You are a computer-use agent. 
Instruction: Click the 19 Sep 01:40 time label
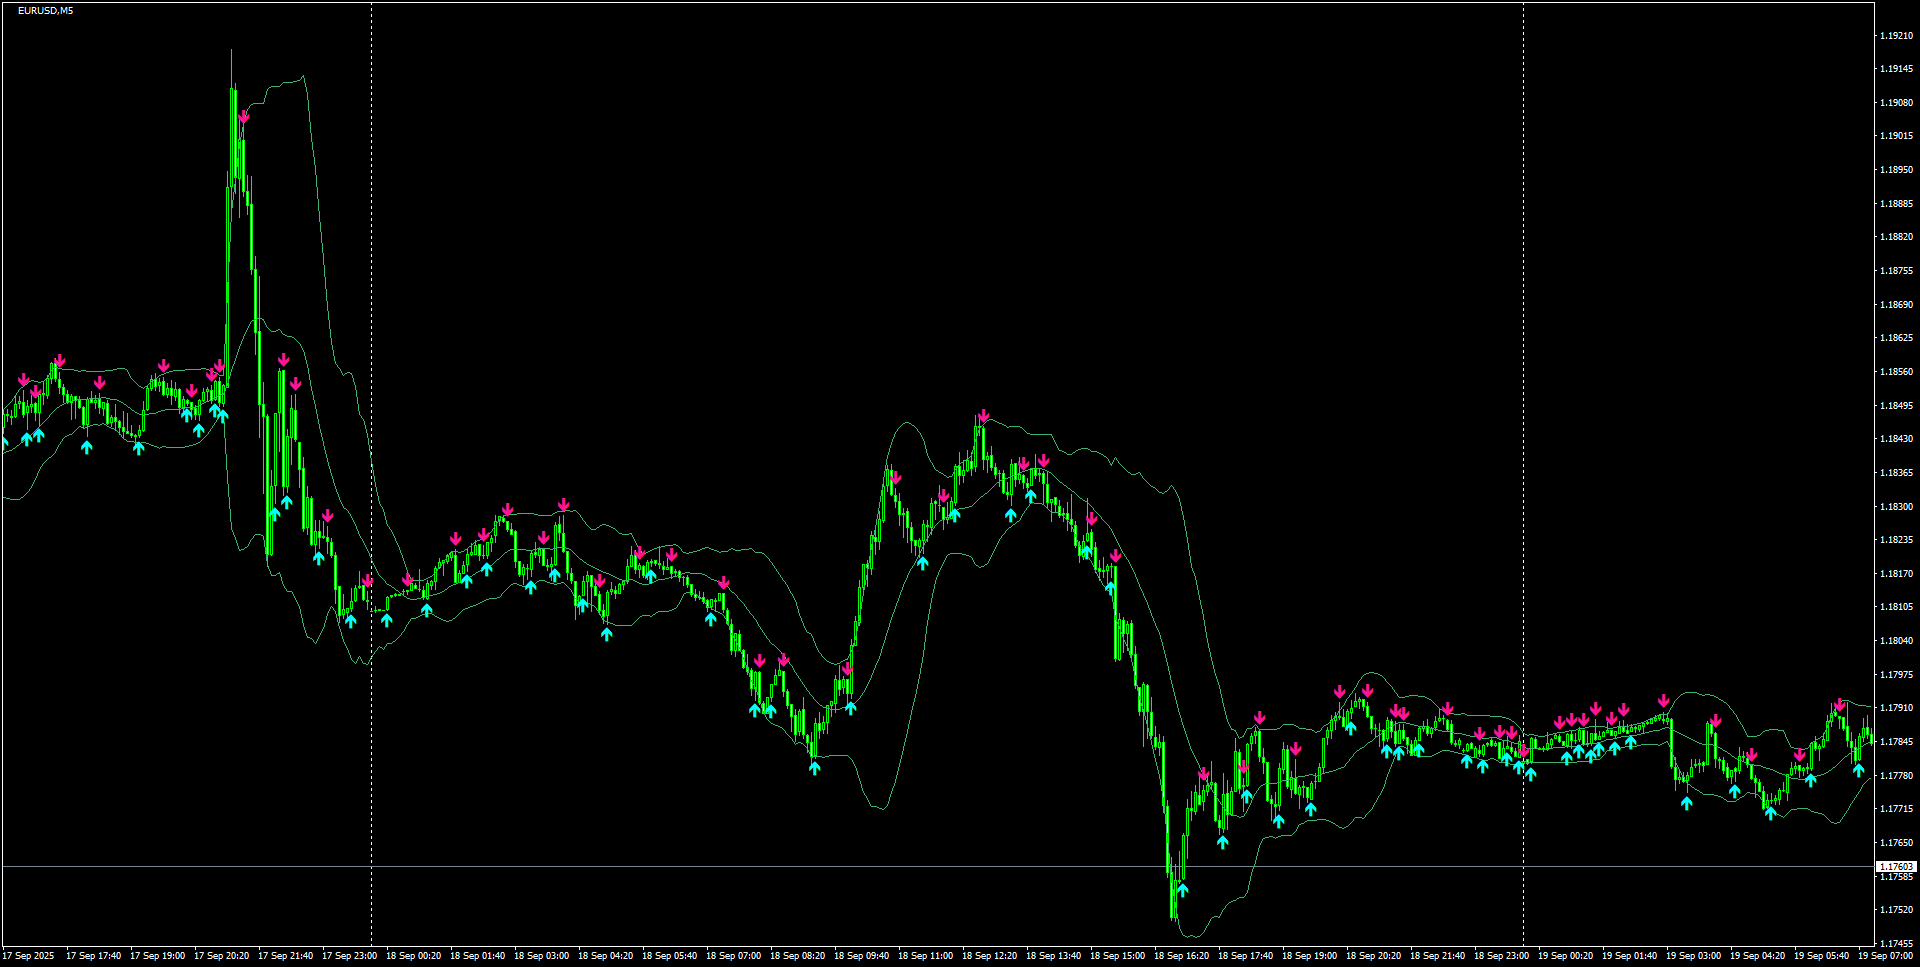(x=1629, y=956)
